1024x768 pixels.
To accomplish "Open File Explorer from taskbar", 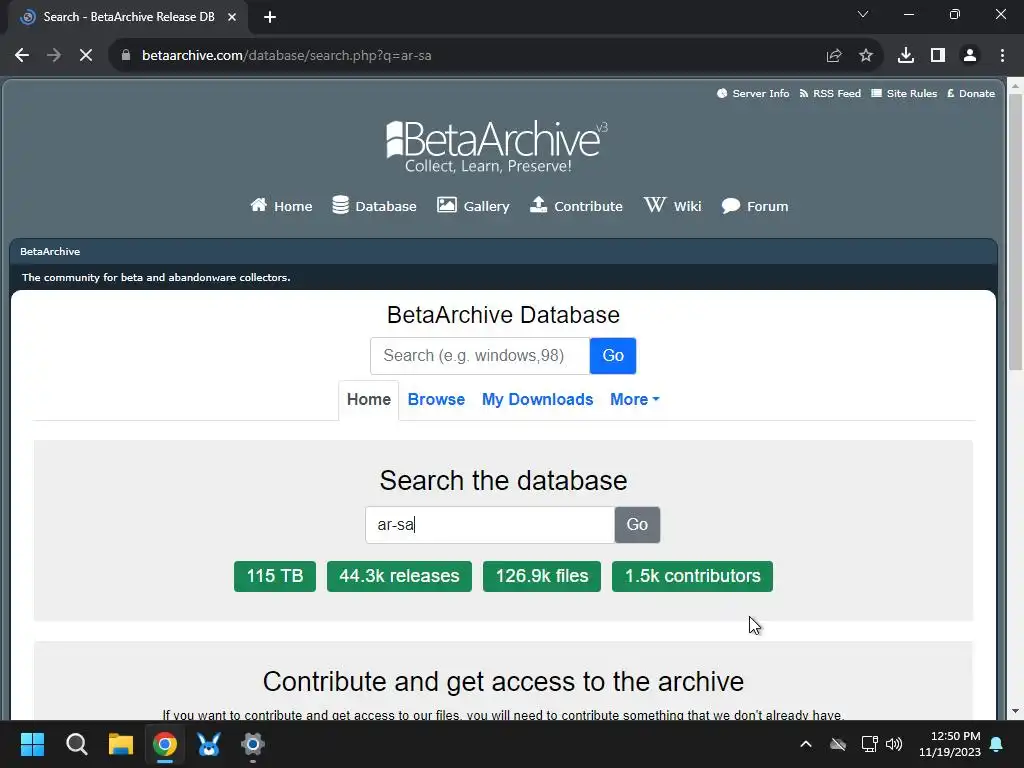I will pos(121,744).
